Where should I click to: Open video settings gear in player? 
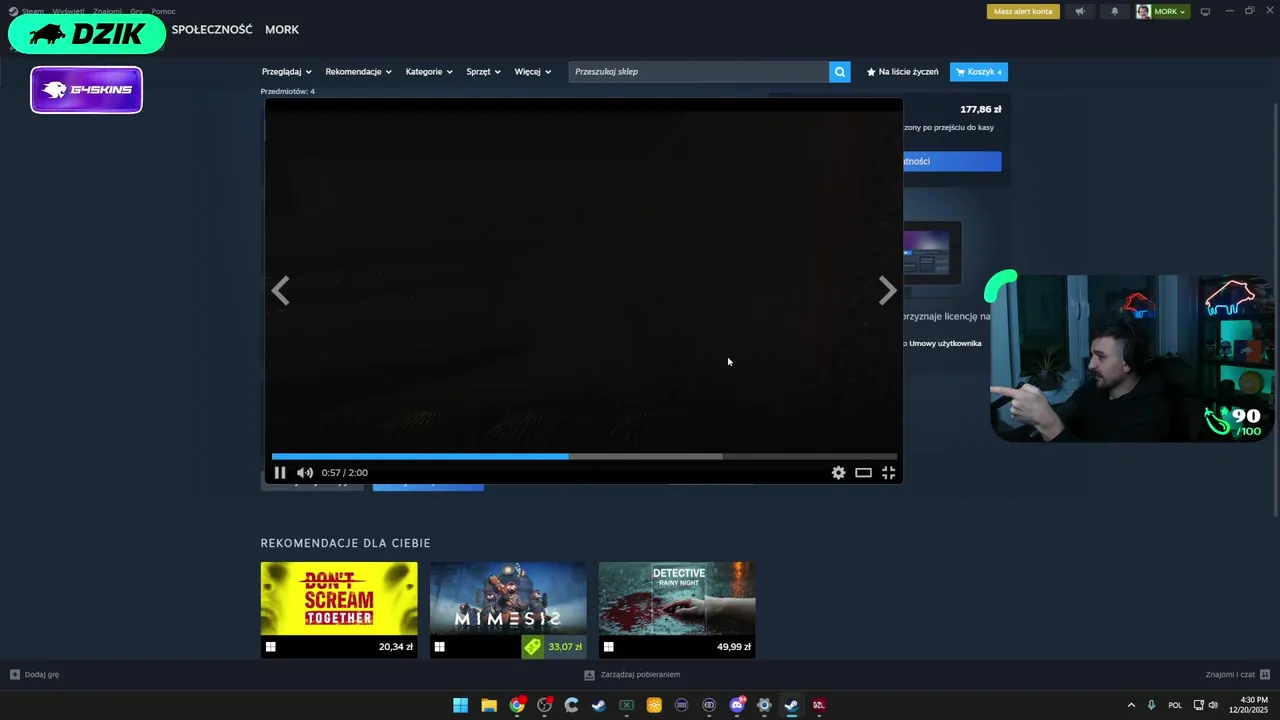[838, 473]
